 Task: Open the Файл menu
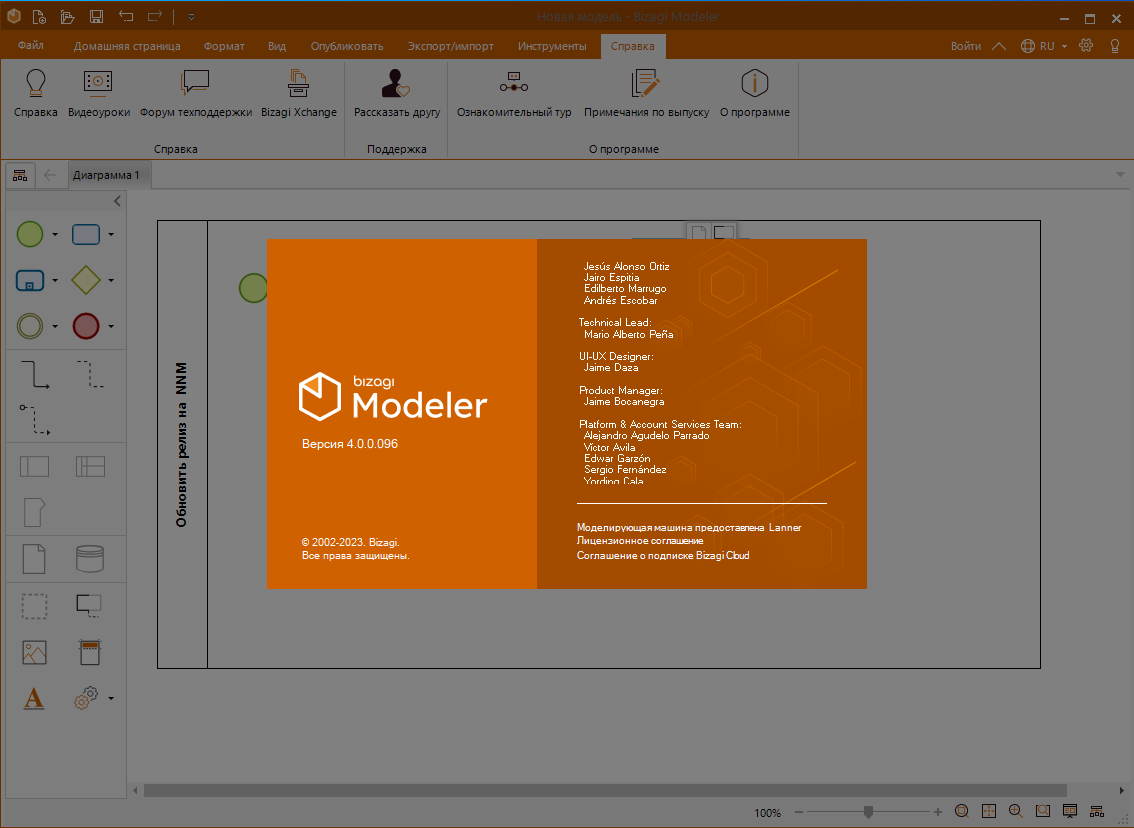(x=30, y=46)
